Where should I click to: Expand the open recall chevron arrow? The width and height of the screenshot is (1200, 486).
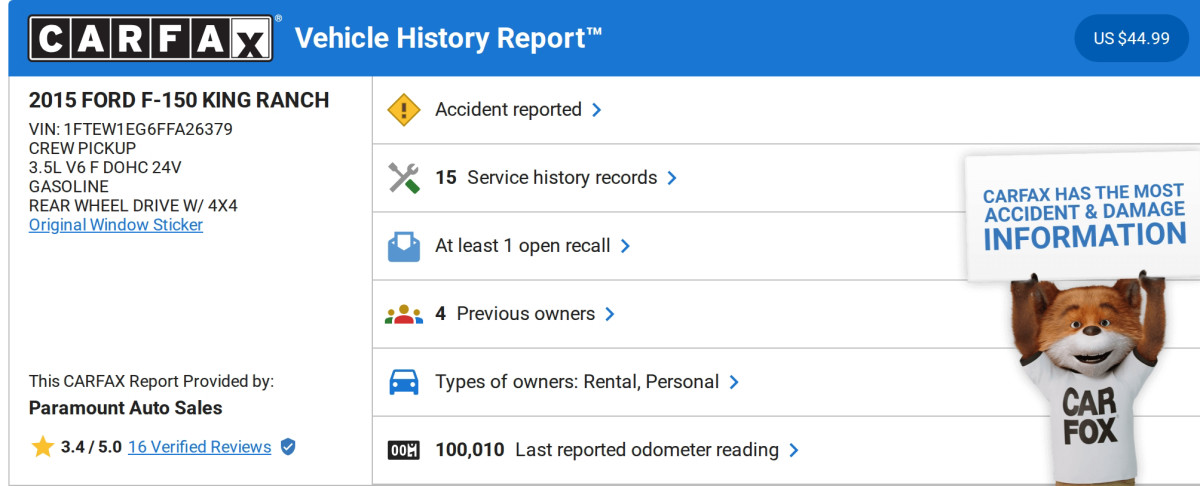(x=625, y=246)
